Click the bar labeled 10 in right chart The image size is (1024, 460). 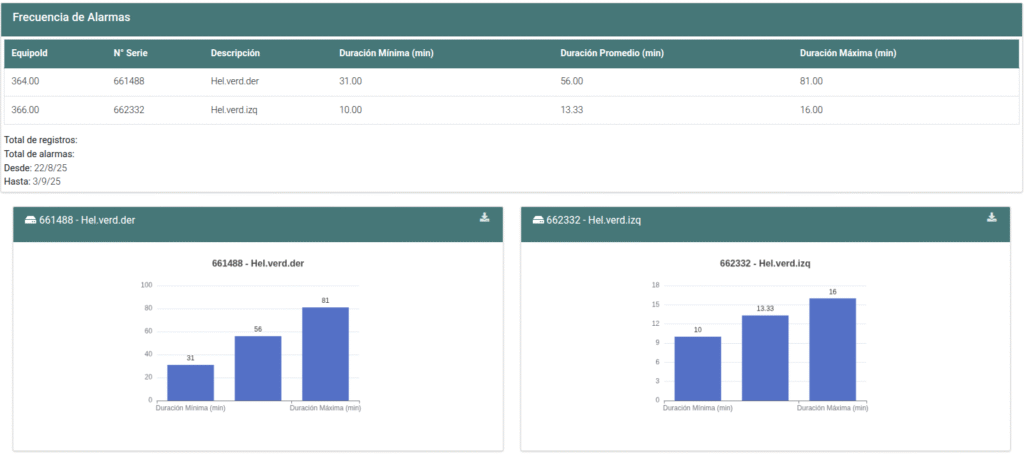click(x=697, y=368)
